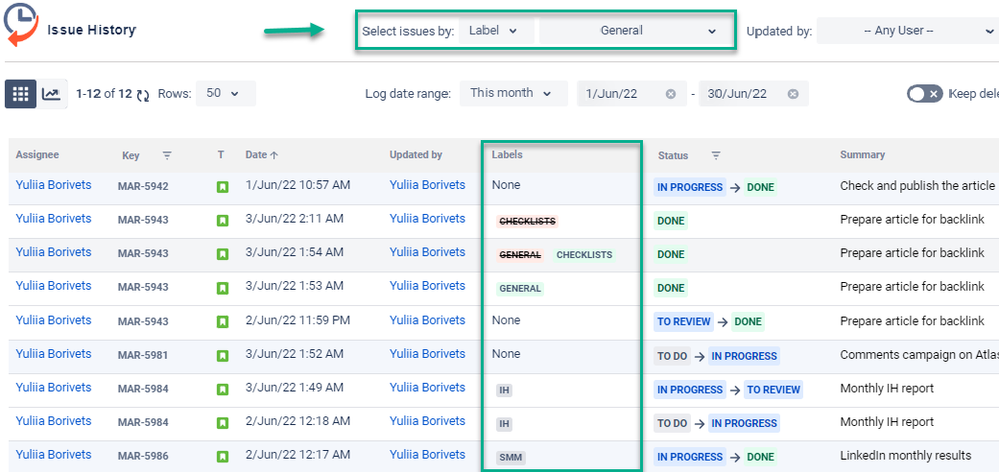Screen dimensions: 999x472
Task: Click the Labels column header
Action: tap(507, 155)
